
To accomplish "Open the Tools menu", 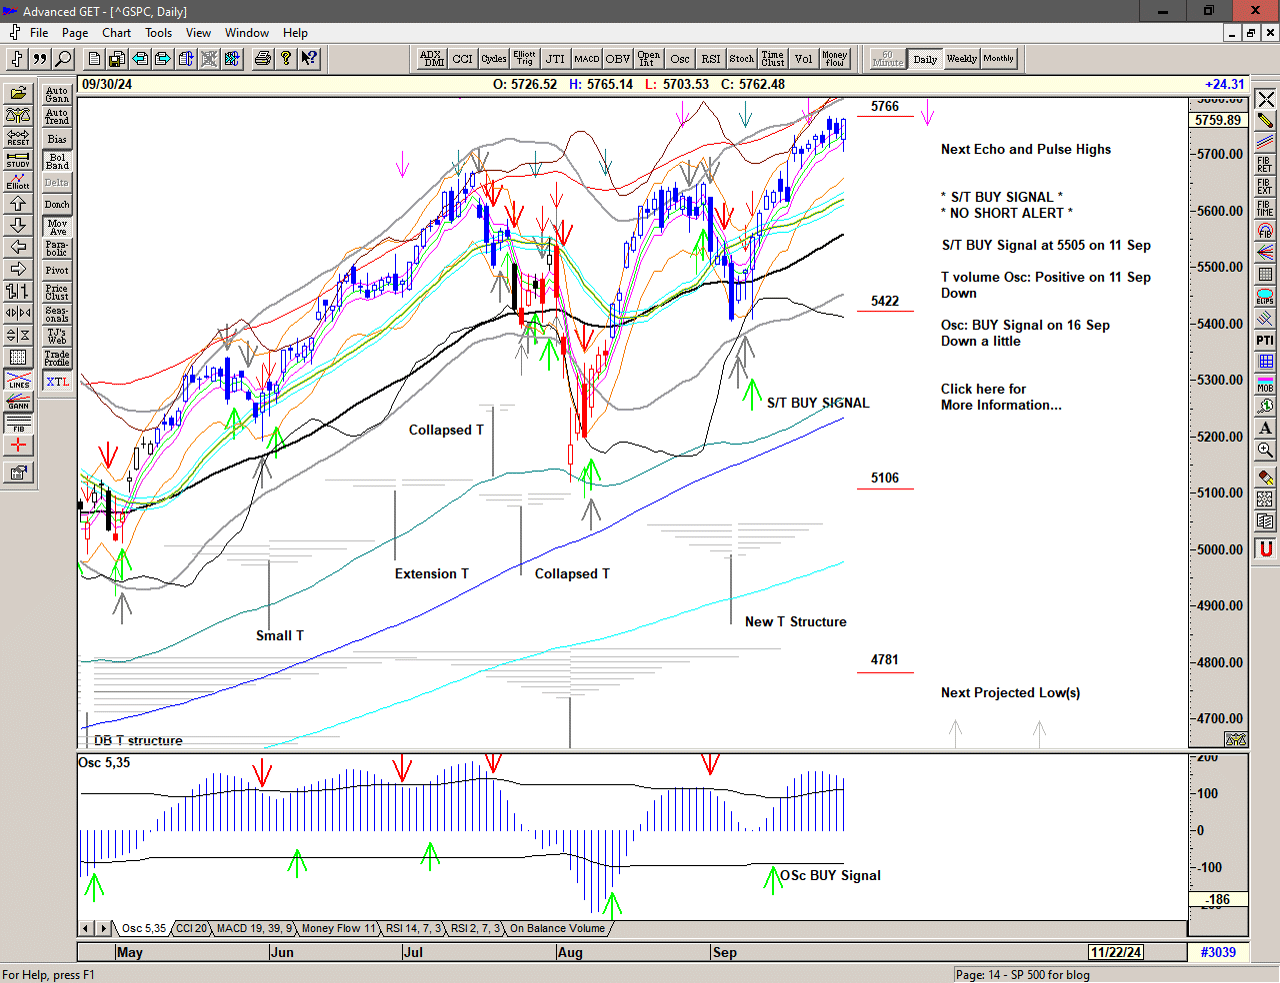I will point(158,33).
